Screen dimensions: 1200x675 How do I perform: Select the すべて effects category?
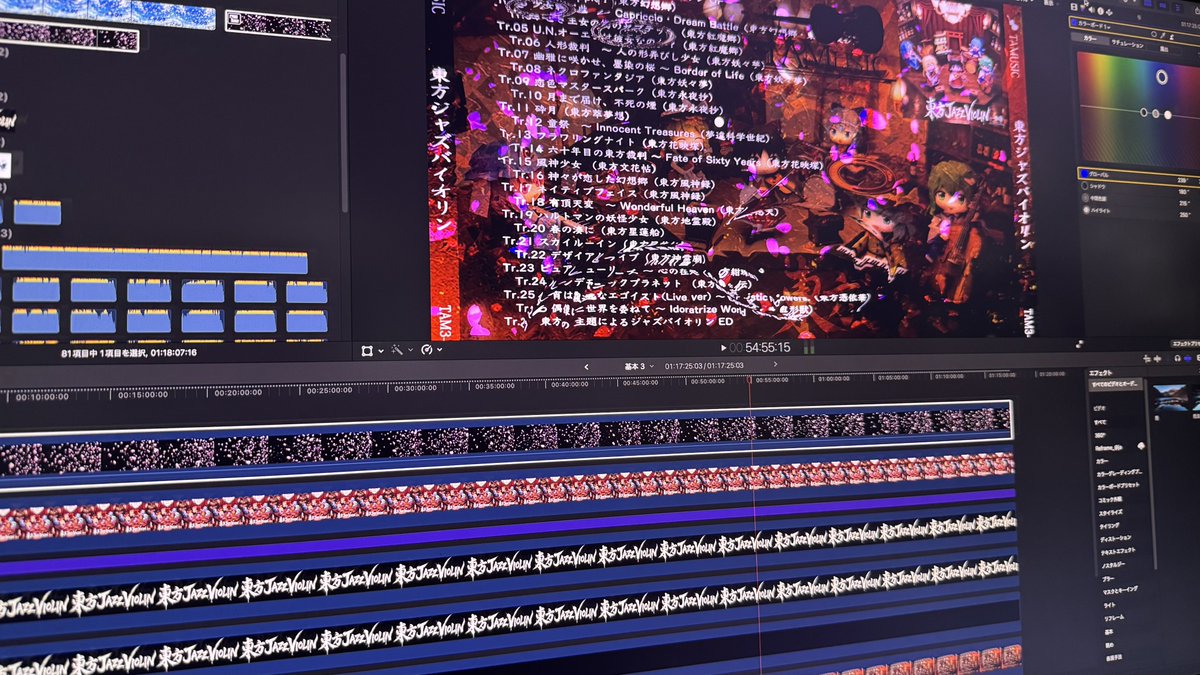1099,422
